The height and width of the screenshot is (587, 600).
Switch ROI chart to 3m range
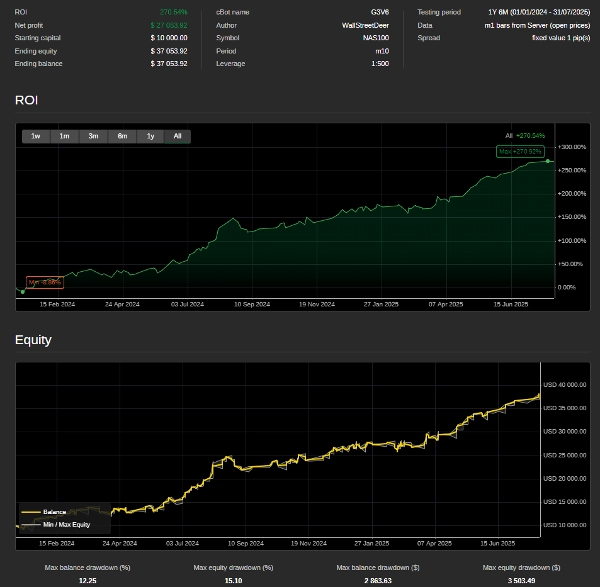point(93,136)
